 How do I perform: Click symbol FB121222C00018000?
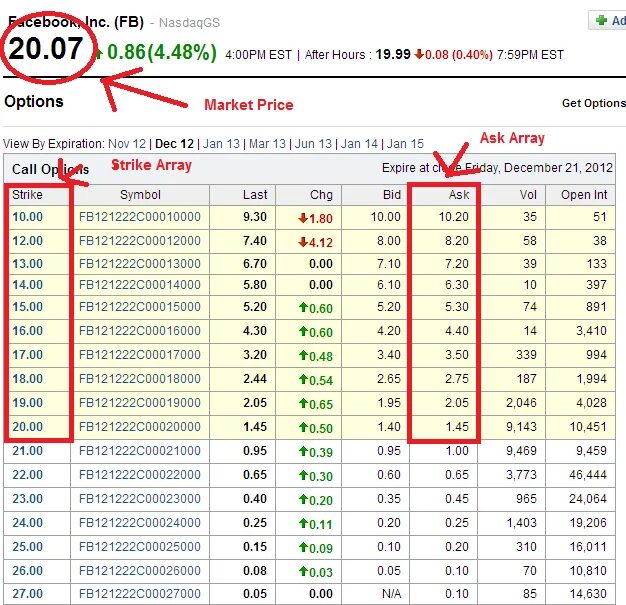140,379
